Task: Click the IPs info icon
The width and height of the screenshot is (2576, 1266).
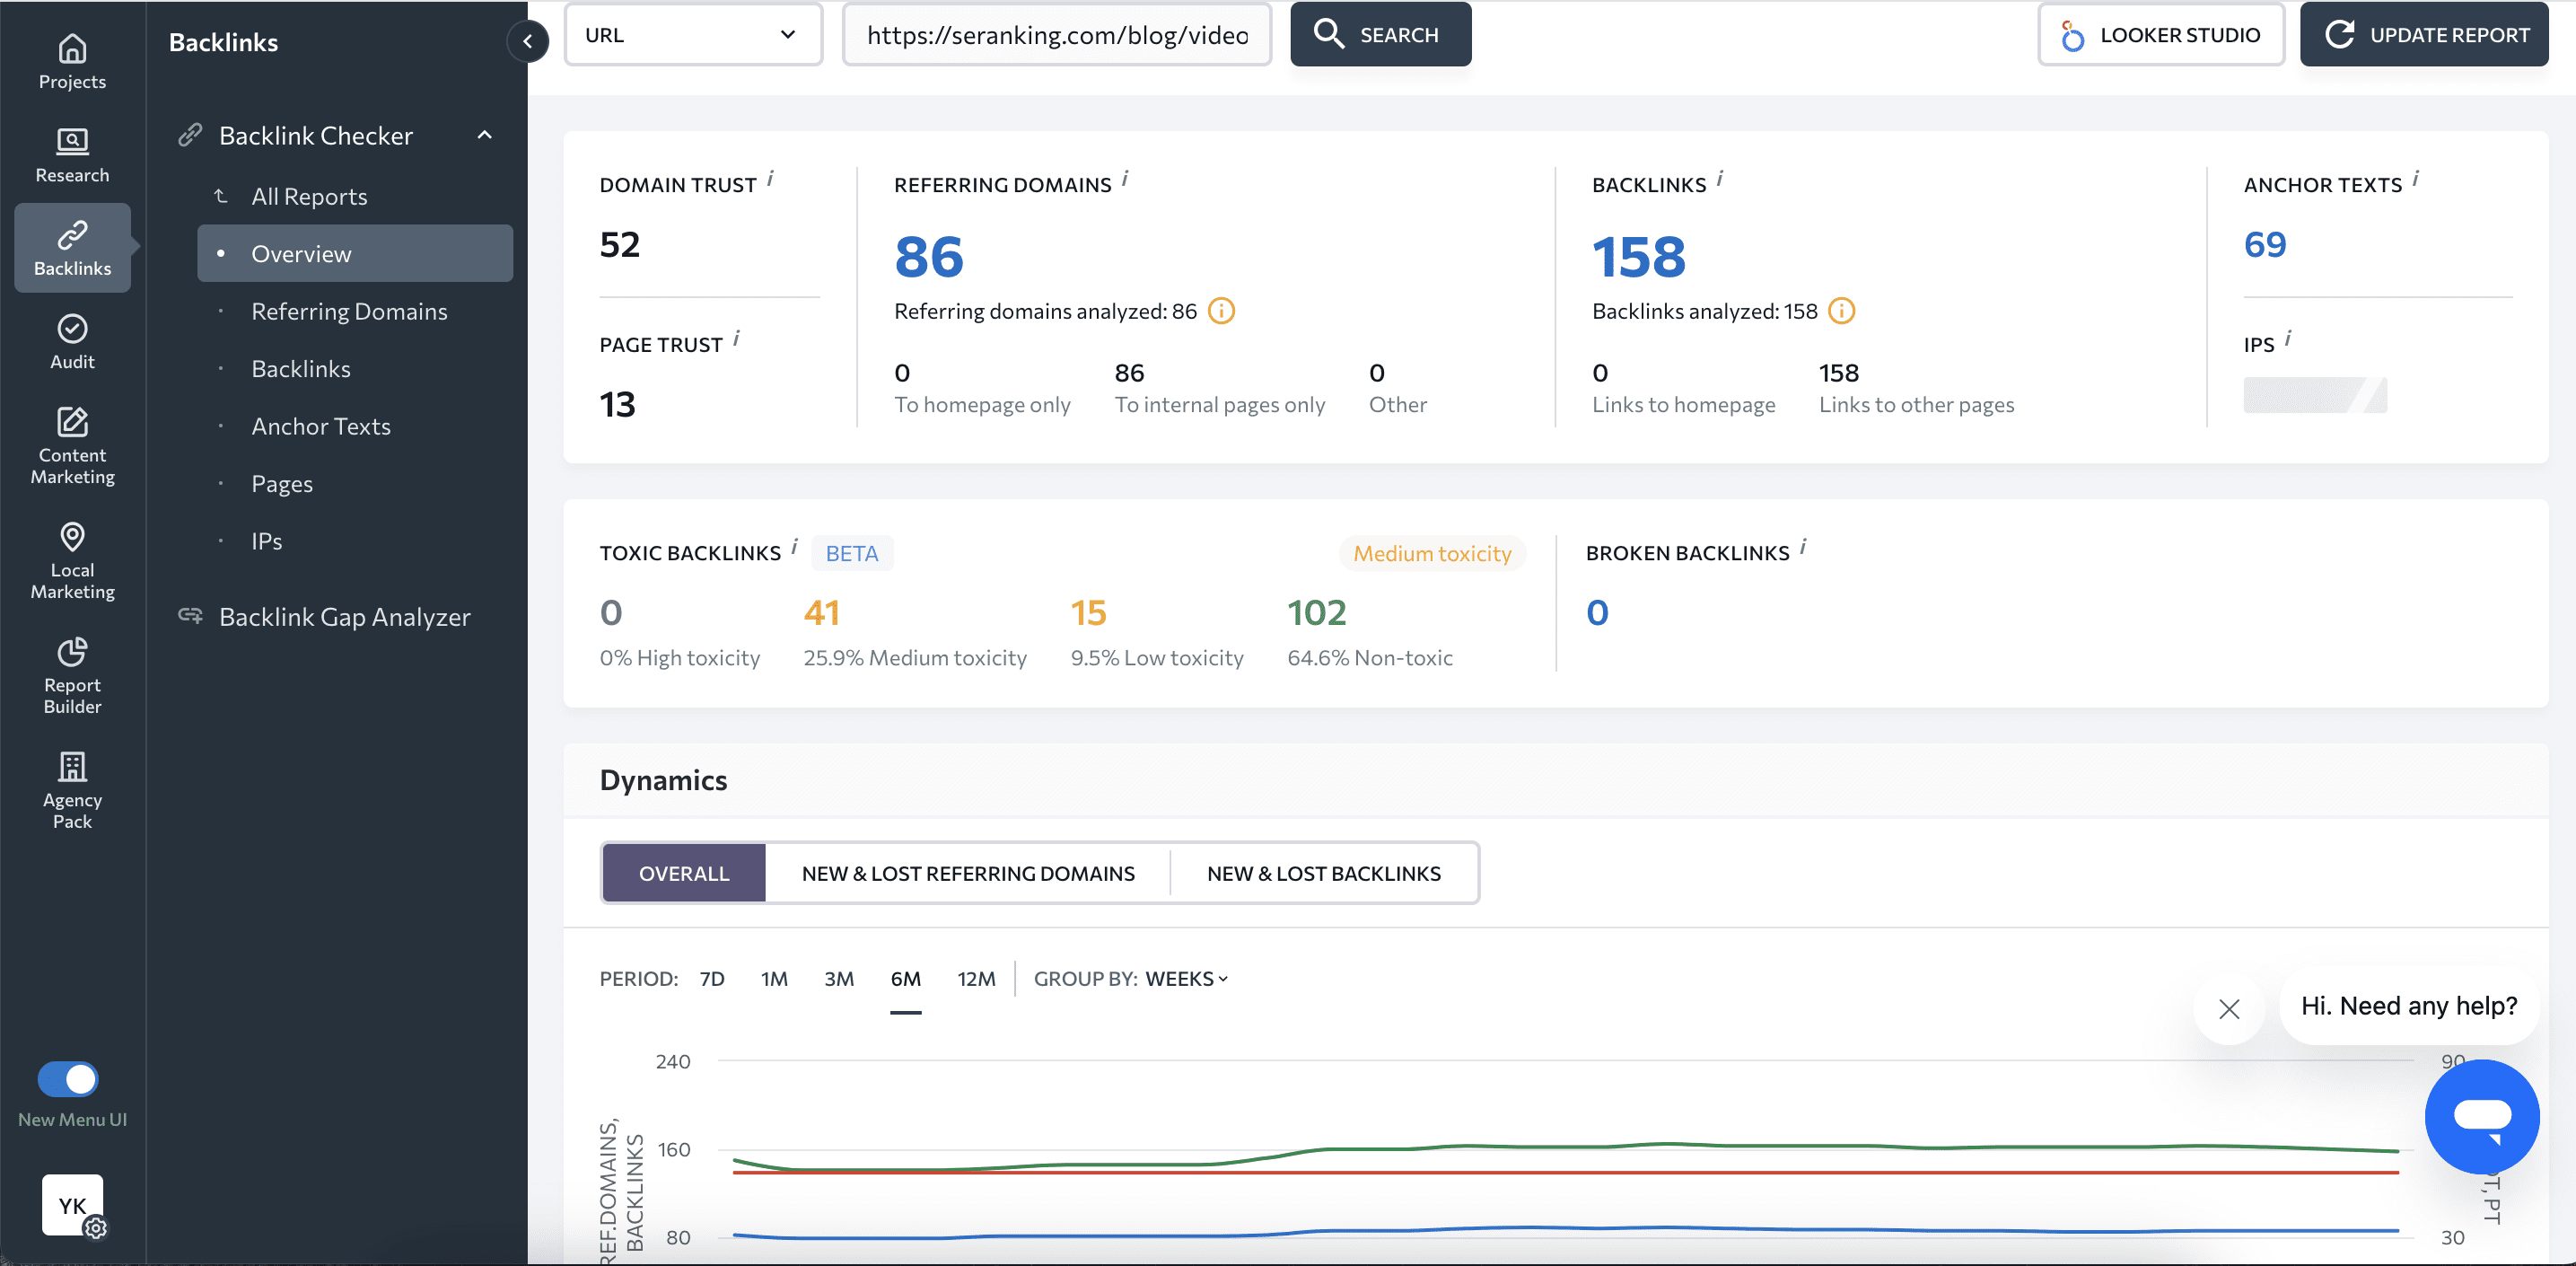Action: pyautogui.click(x=2288, y=339)
